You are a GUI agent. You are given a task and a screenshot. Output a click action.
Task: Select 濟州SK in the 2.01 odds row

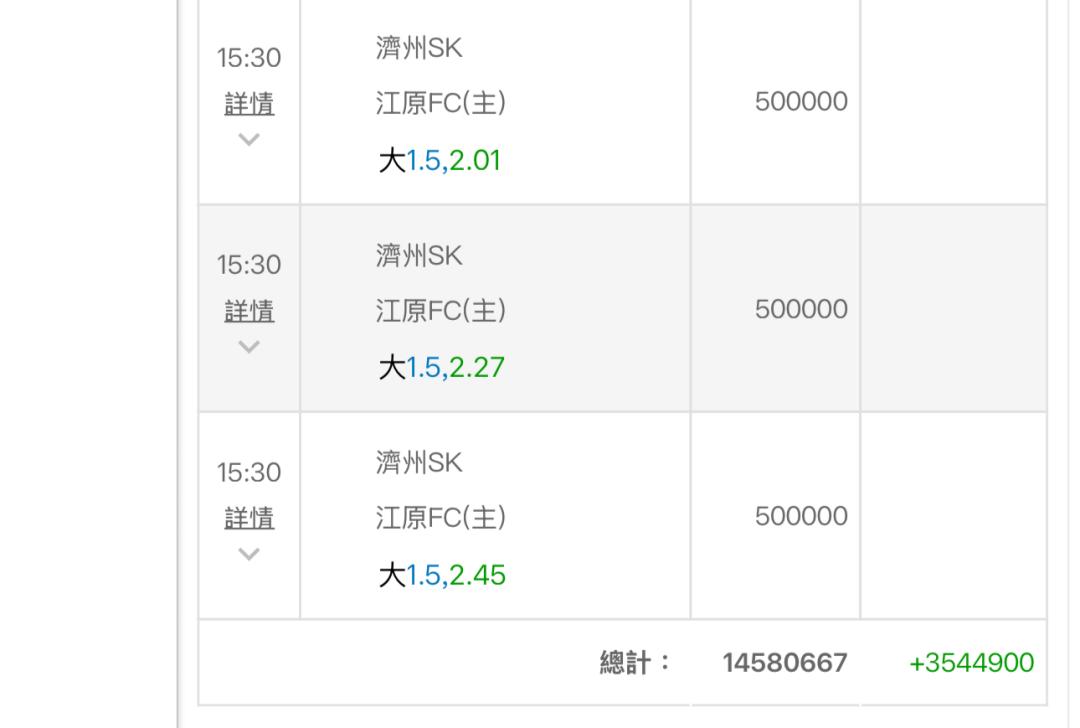pyautogui.click(x=419, y=48)
